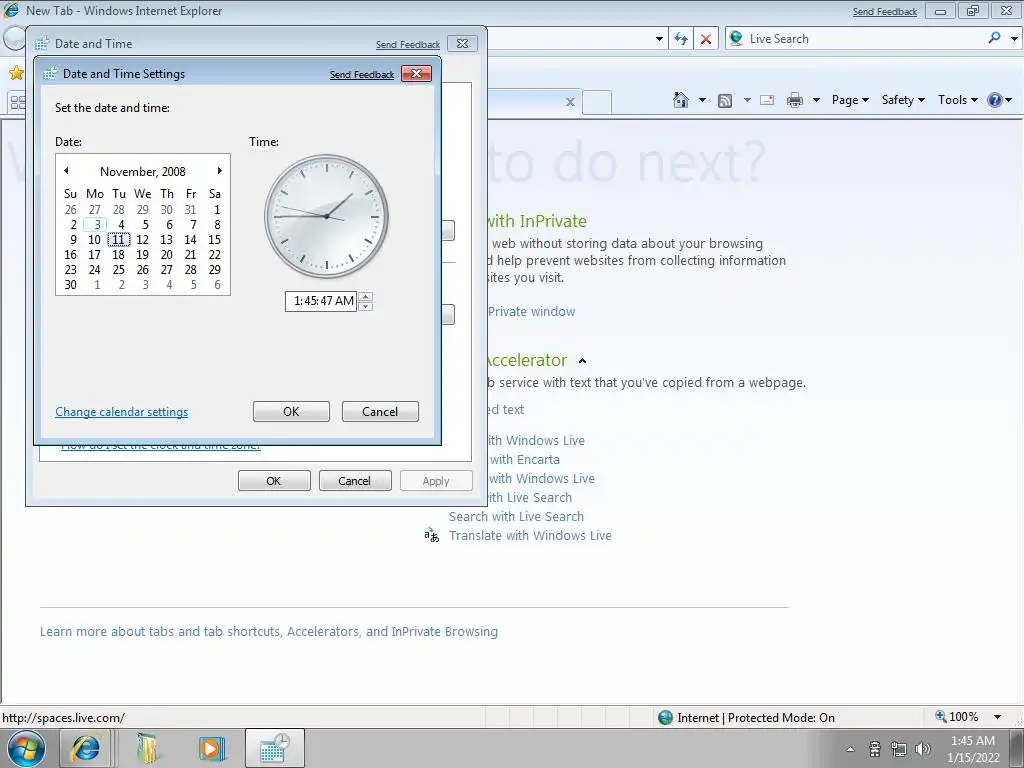Increase time with spinner up arrow
This screenshot has width=1024, height=768.
coord(366,296)
